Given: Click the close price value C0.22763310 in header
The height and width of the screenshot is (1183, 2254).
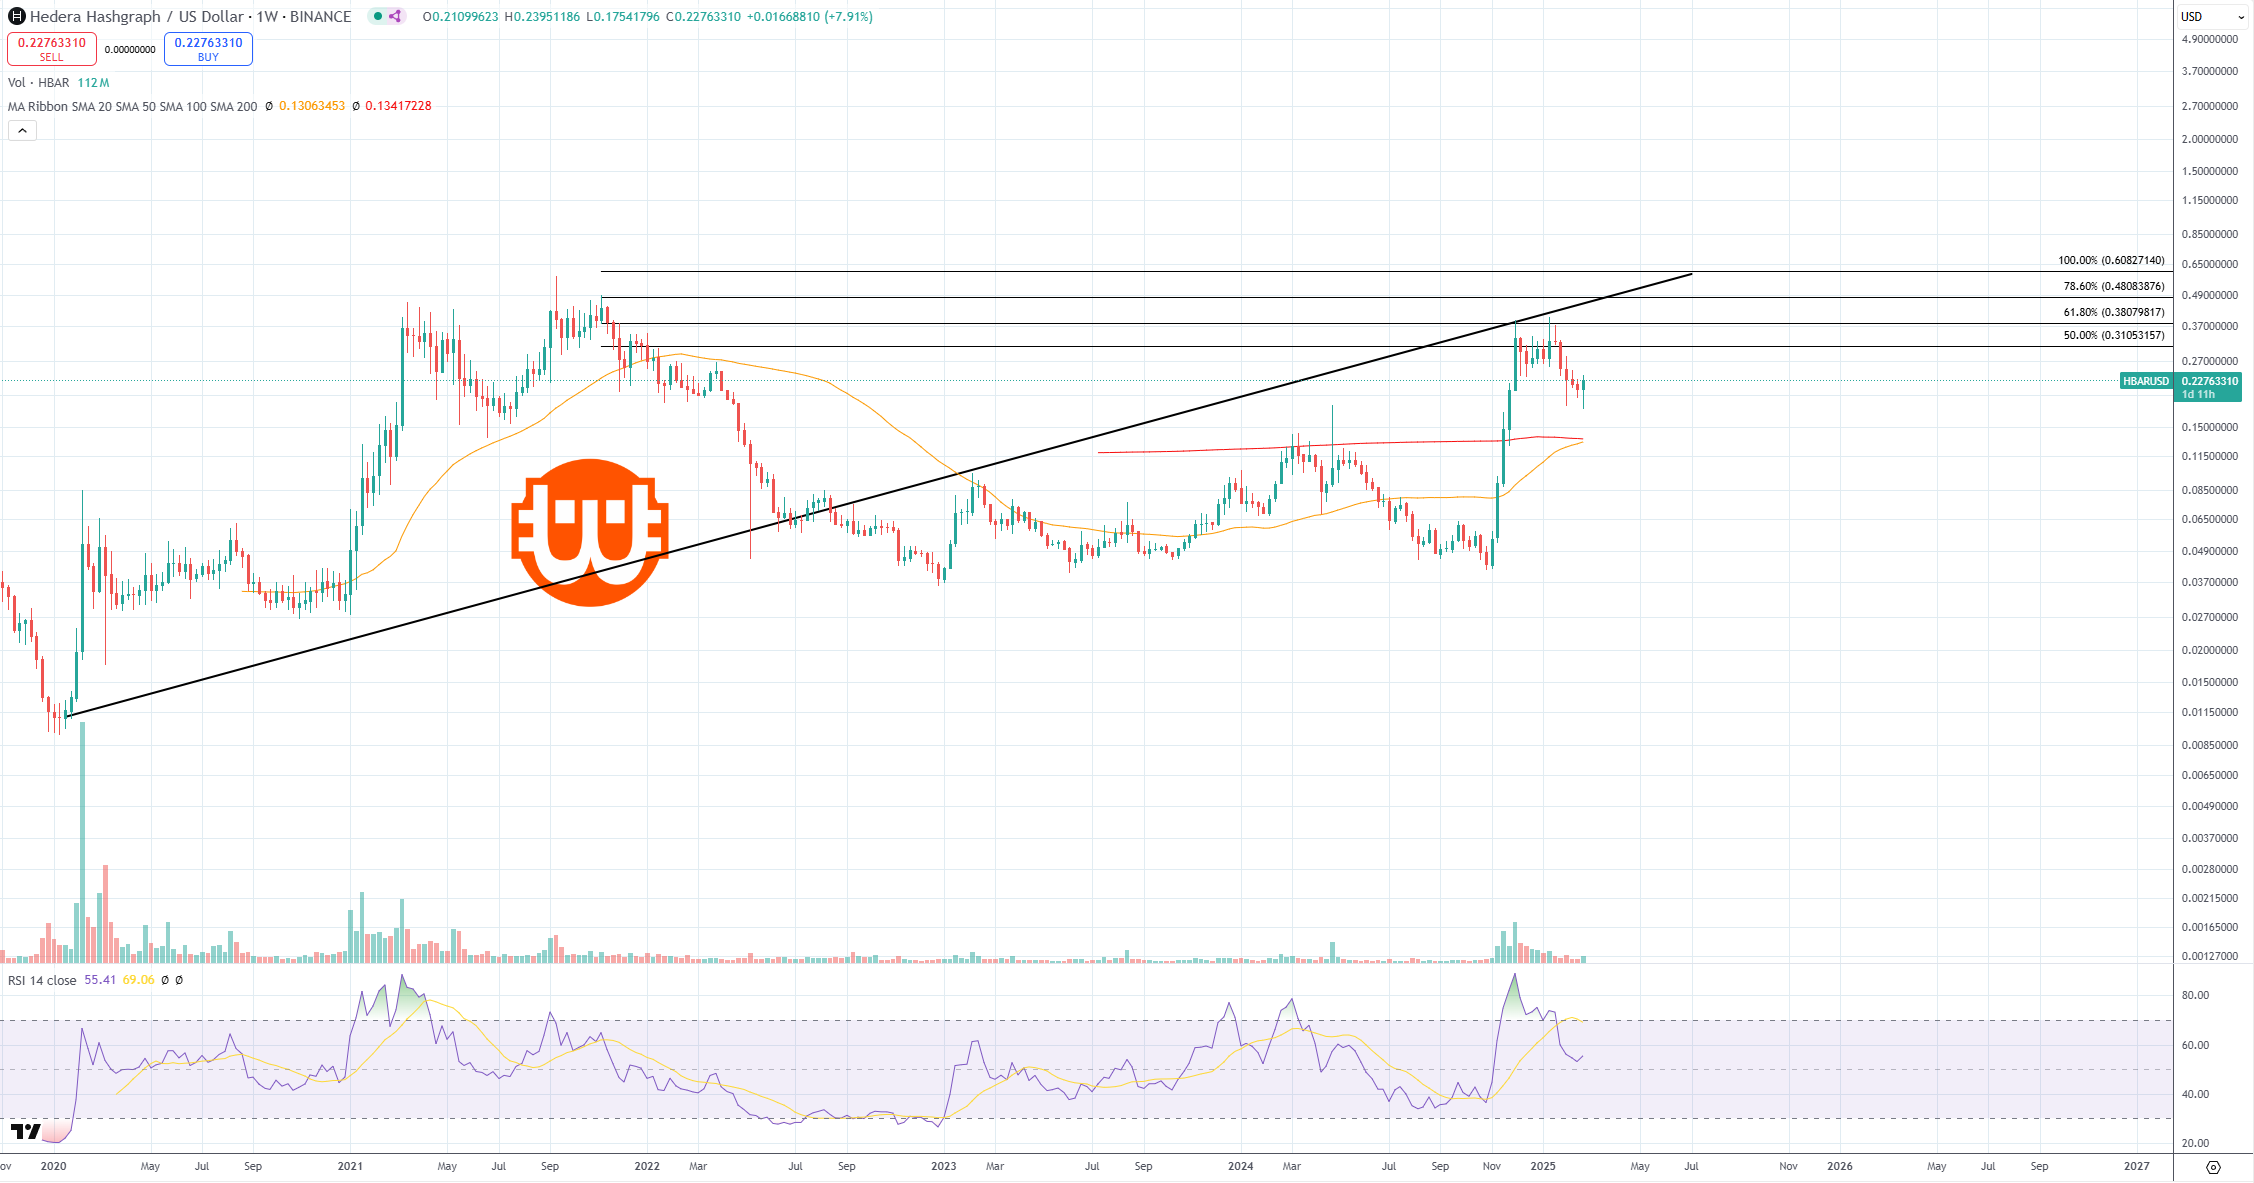Looking at the screenshot, I should coord(703,17).
